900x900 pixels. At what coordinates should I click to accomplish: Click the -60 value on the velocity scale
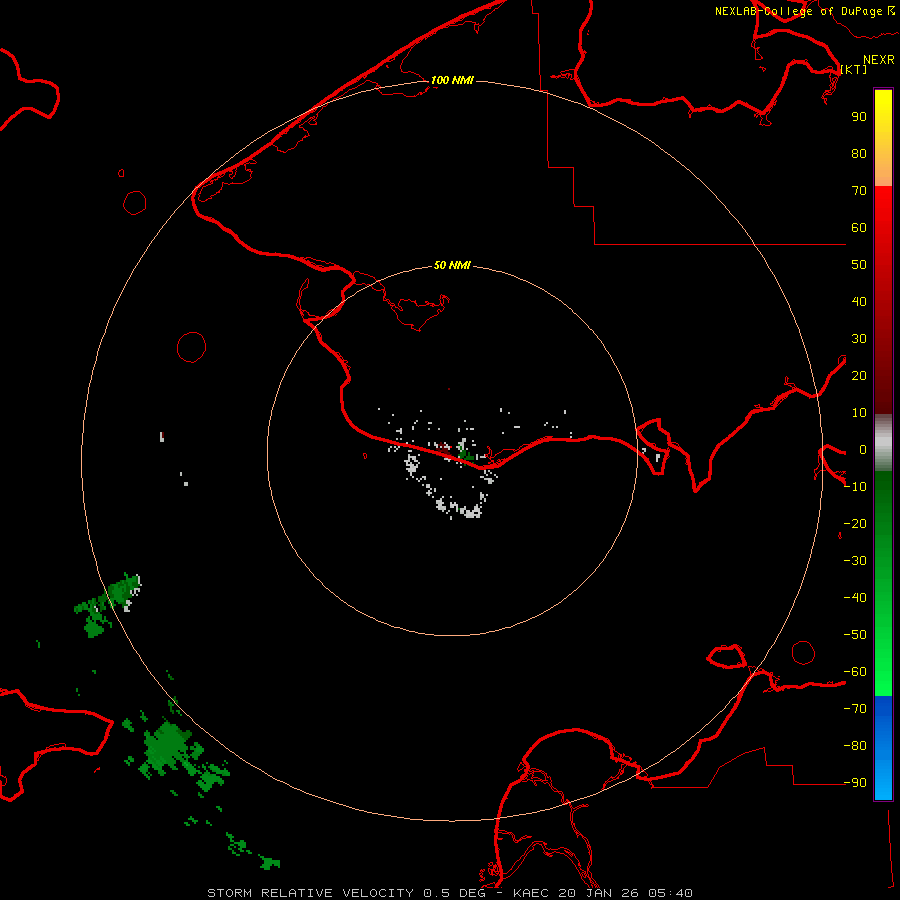coord(855,672)
